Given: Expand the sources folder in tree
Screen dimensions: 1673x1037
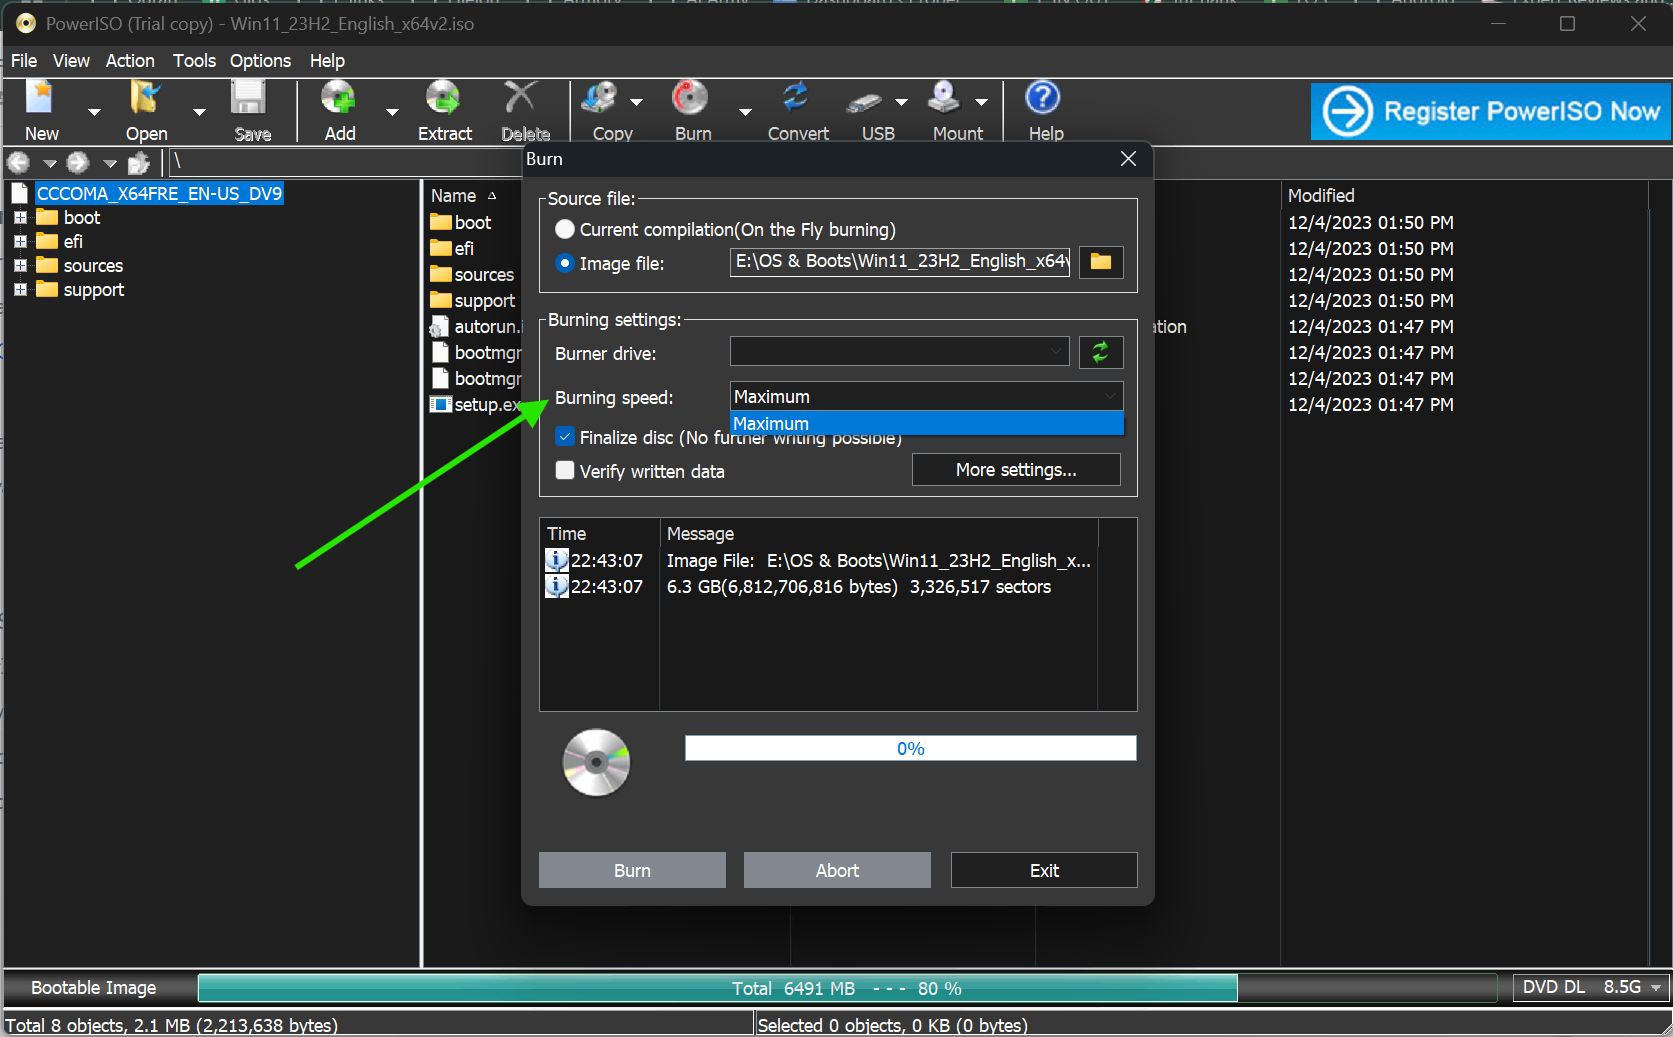Looking at the screenshot, I should 20,266.
